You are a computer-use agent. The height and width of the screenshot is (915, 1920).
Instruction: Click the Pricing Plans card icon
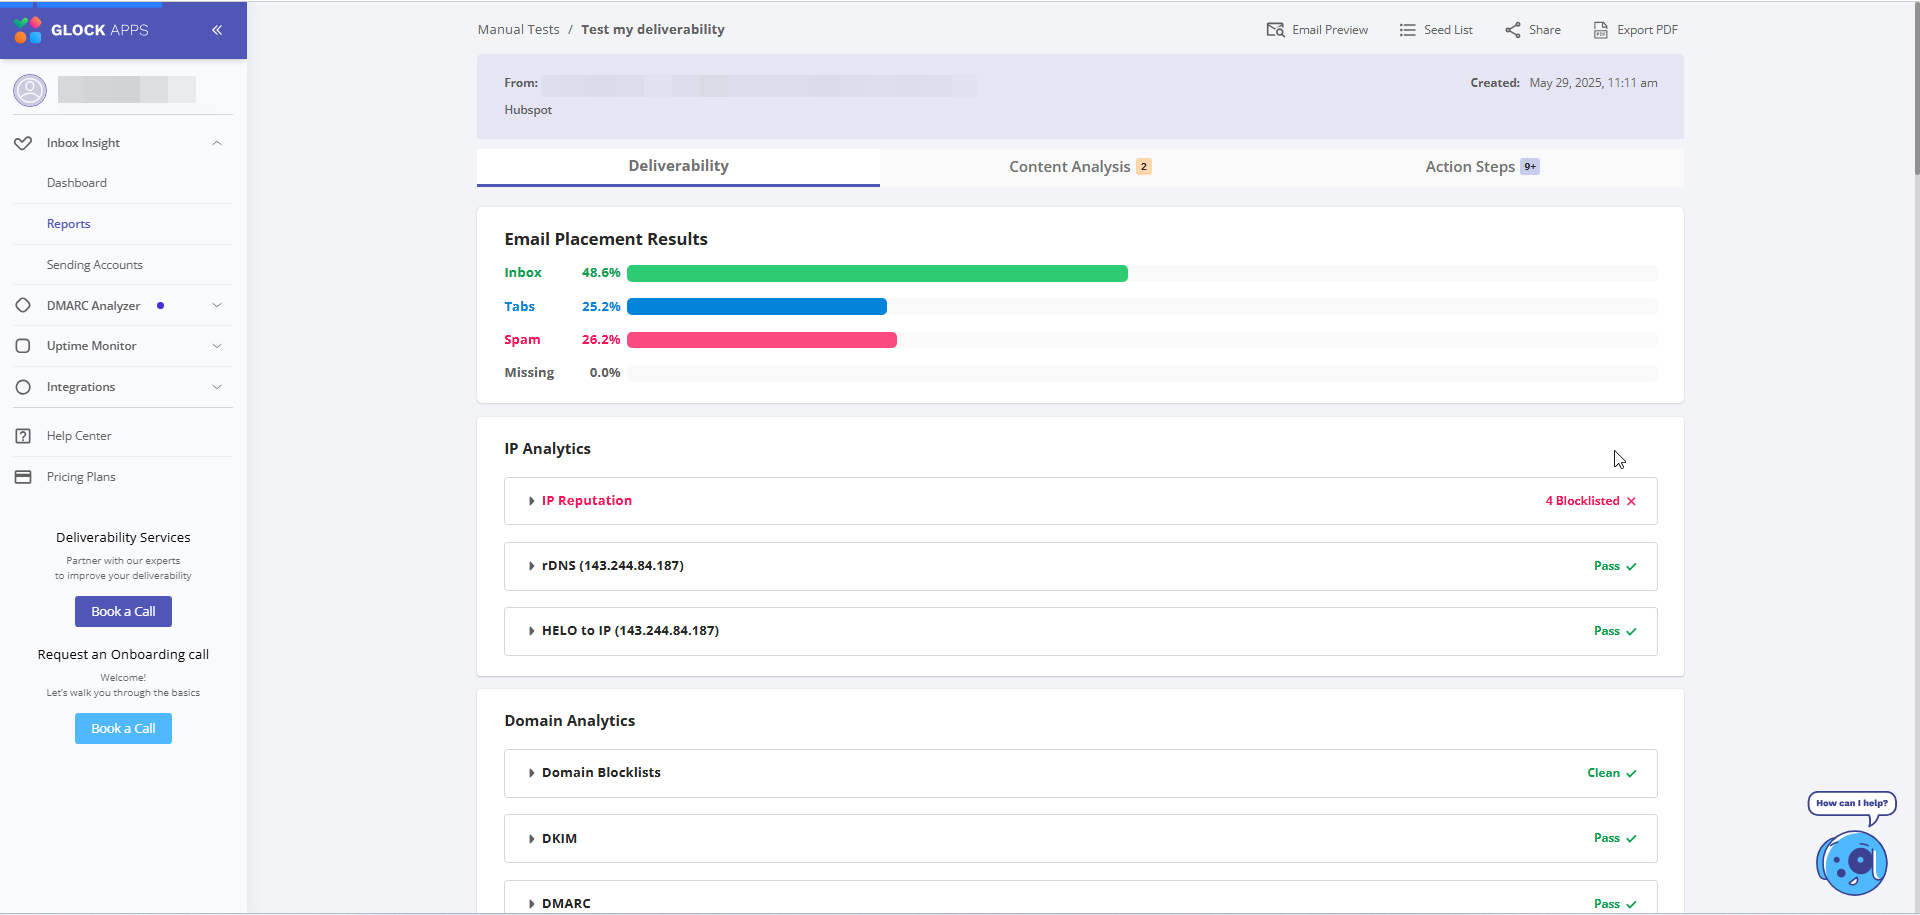[23, 477]
